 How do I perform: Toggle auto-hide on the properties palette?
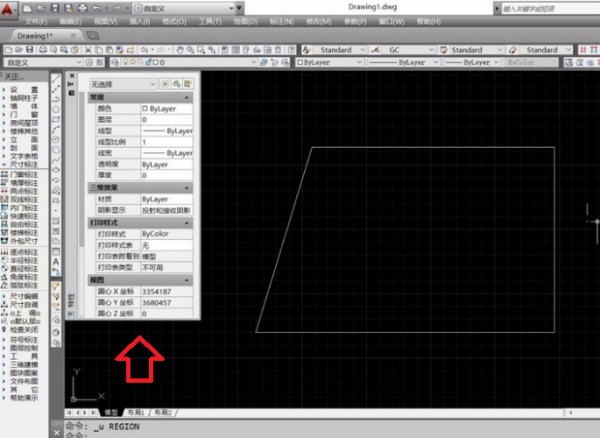[x=72, y=84]
